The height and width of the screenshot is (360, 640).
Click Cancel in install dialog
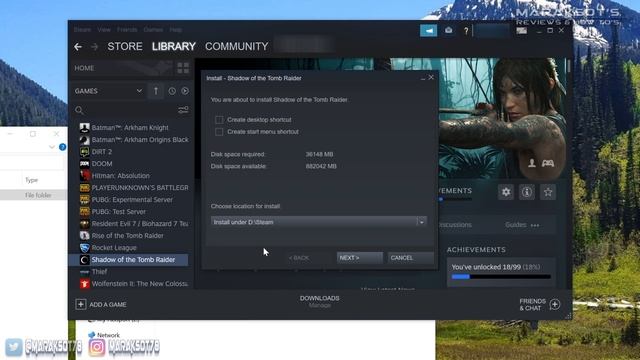(x=411, y=258)
